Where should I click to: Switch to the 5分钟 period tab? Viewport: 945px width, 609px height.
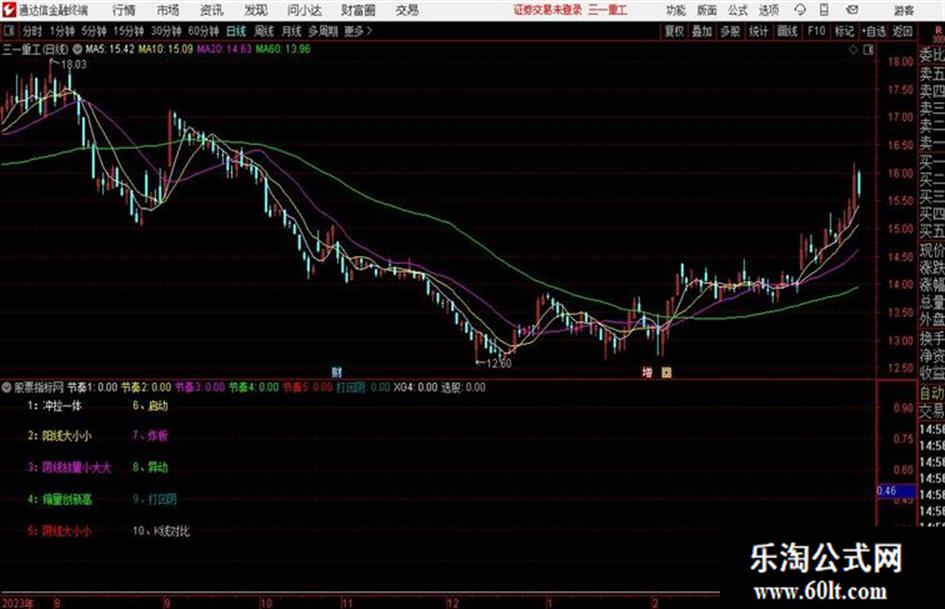[93, 31]
